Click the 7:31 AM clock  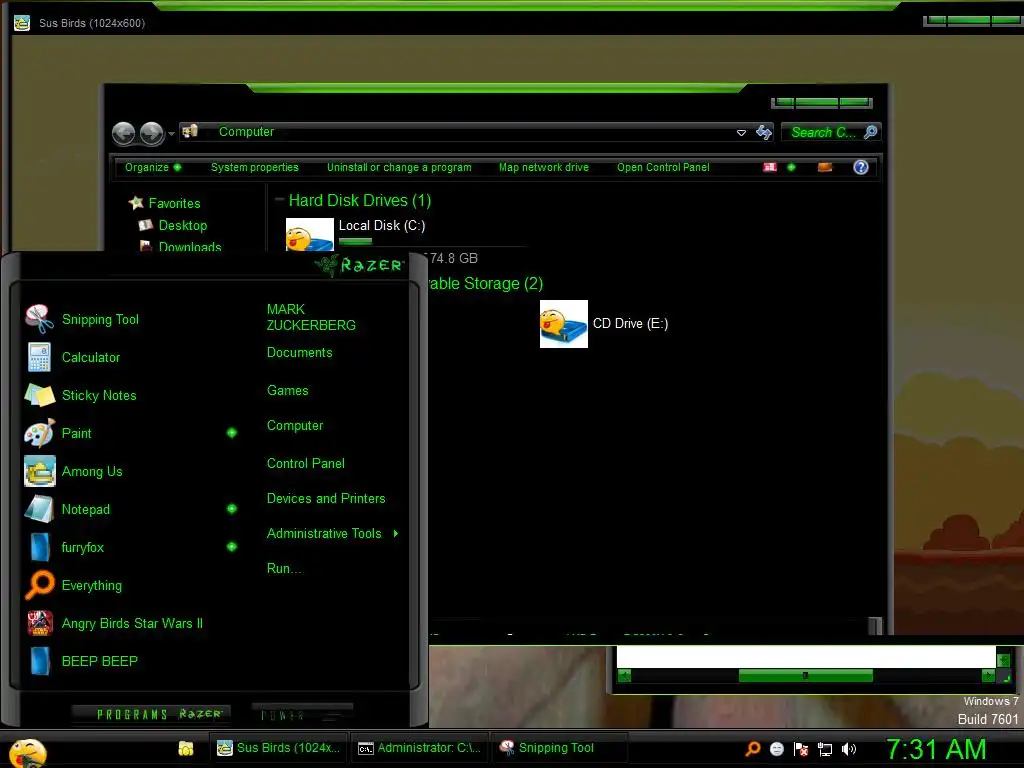(936, 749)
